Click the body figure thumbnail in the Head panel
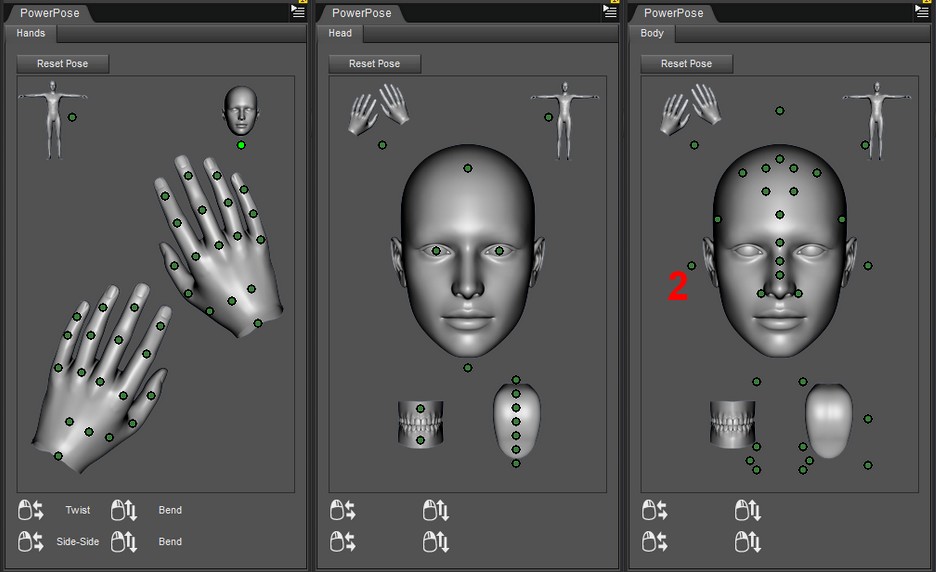Viewport: 936px width, 572px height. [565, 121]
